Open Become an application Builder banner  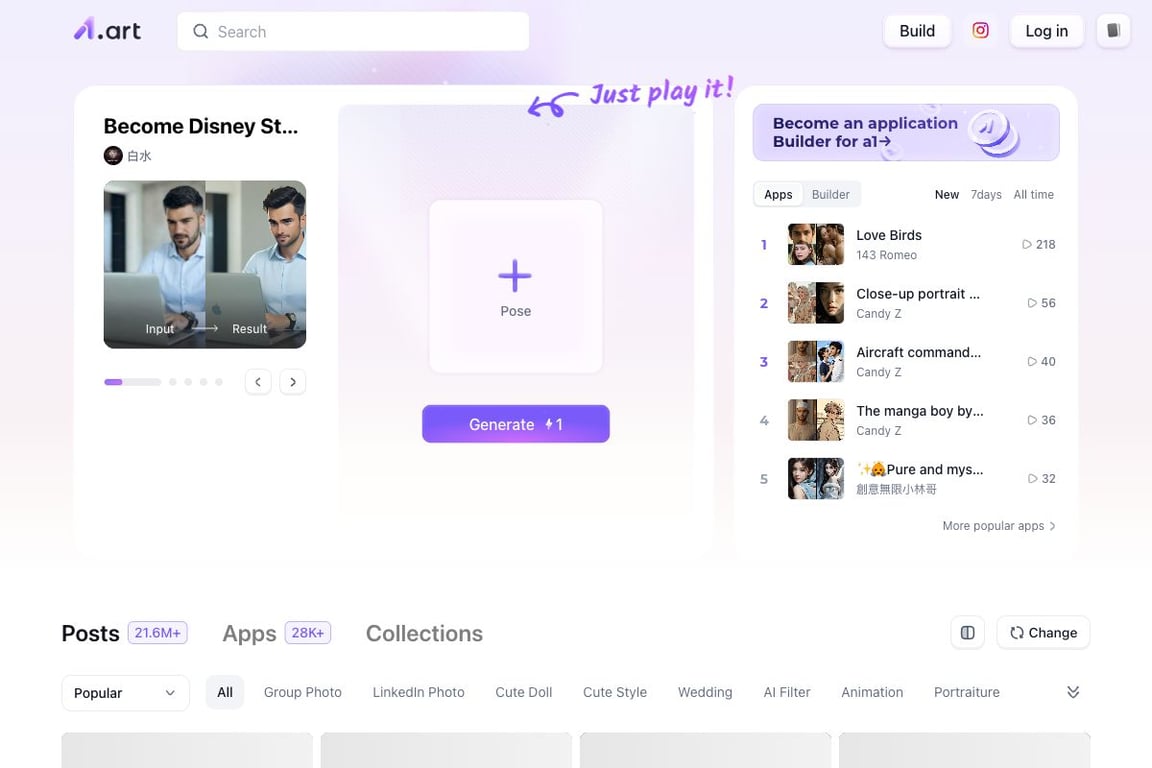tap(906, 132)
